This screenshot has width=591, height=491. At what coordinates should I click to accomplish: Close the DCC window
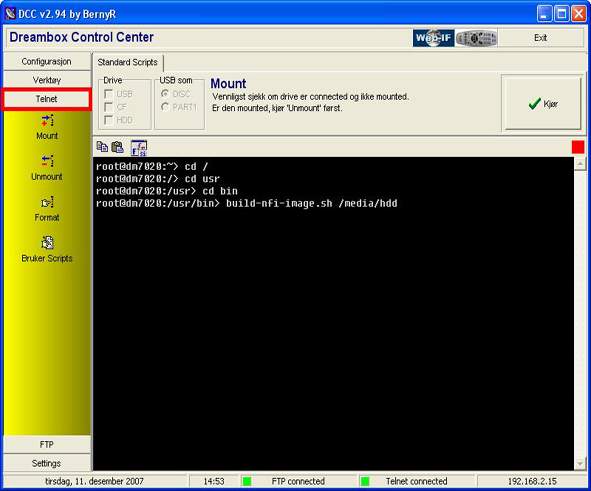tap(579, 14)
